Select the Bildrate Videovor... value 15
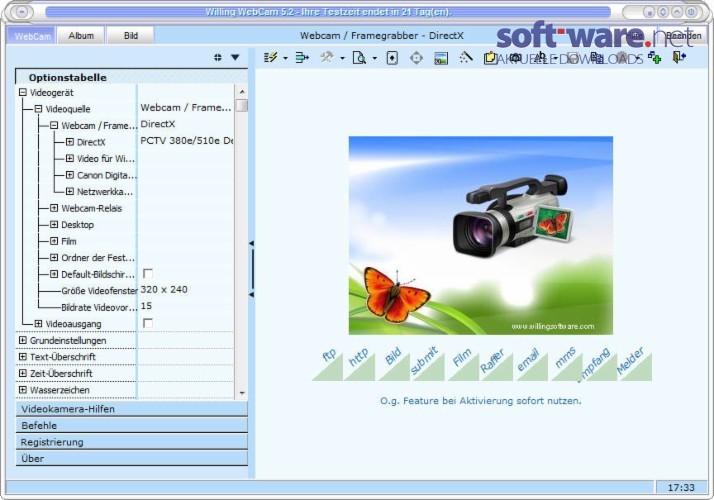Image resolution: width=714 pixels, height=500 pixels. [x=146, y=306]
